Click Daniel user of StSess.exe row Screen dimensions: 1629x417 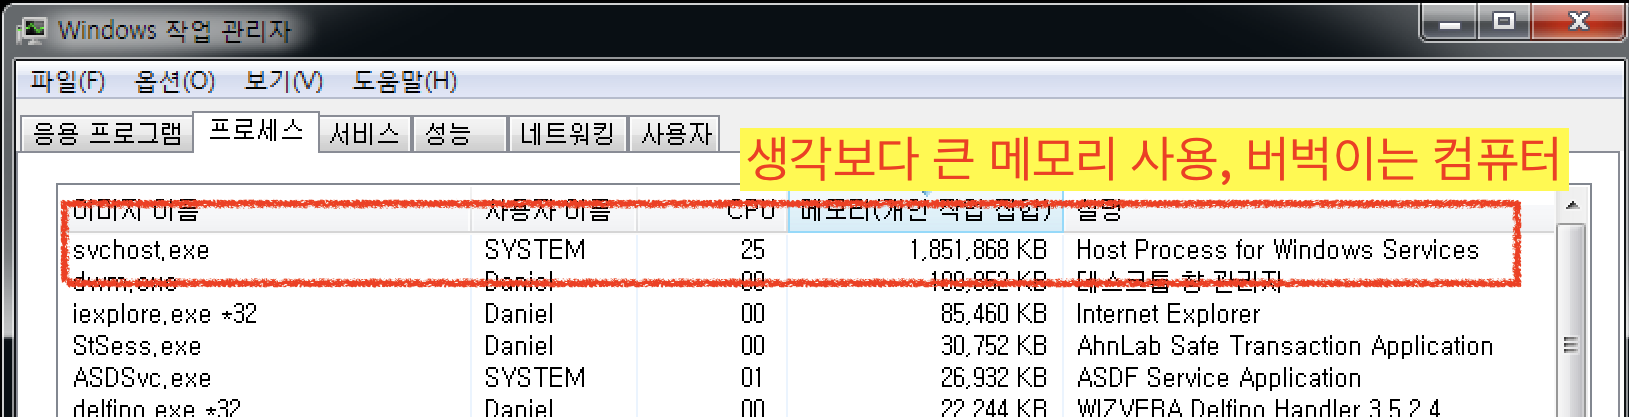tap(519, 346)
